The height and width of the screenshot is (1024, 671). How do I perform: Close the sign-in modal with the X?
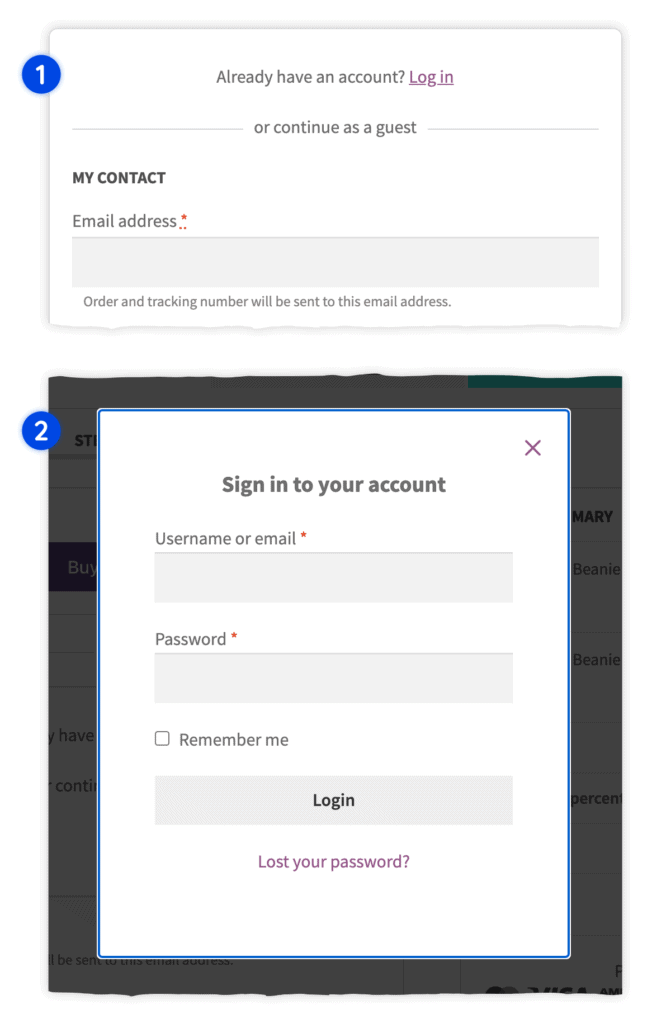click(532, 448)
